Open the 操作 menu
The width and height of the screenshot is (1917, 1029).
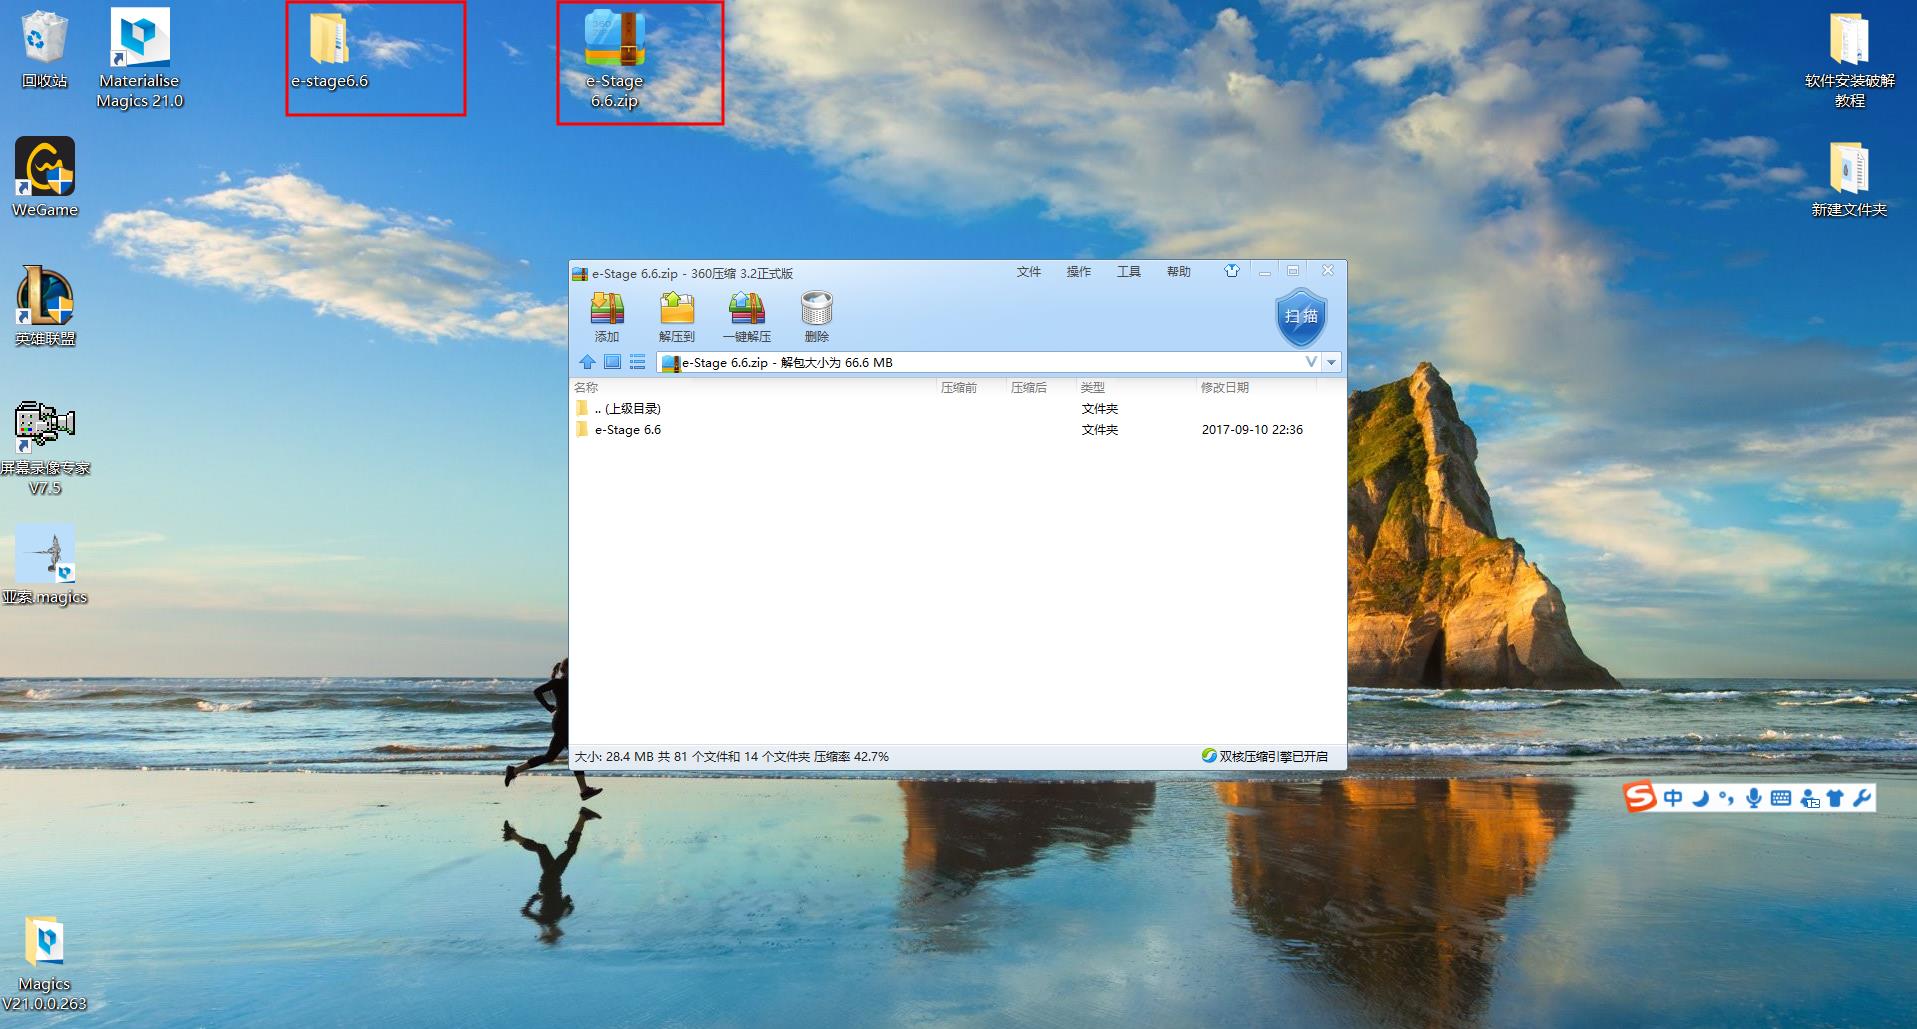(x=1078, y=272)
